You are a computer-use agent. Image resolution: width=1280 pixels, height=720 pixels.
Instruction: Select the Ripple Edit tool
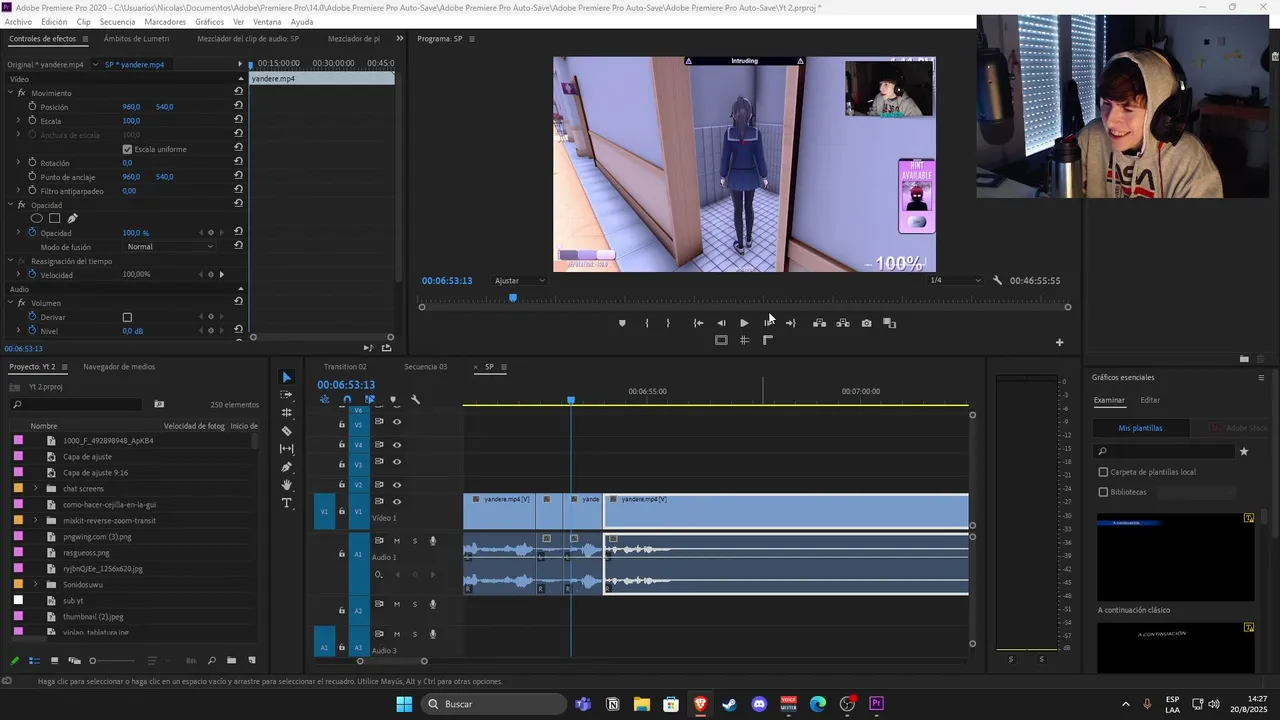click(x=287, y=412)
